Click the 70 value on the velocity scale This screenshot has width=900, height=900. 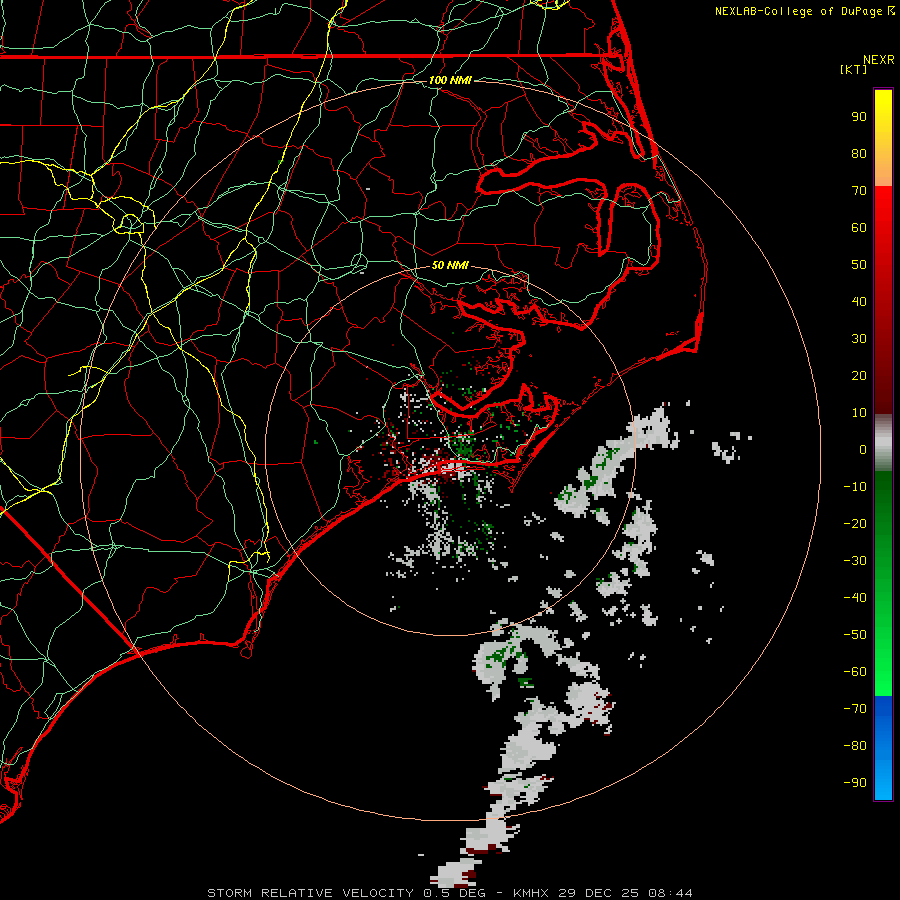click(859, 191)
